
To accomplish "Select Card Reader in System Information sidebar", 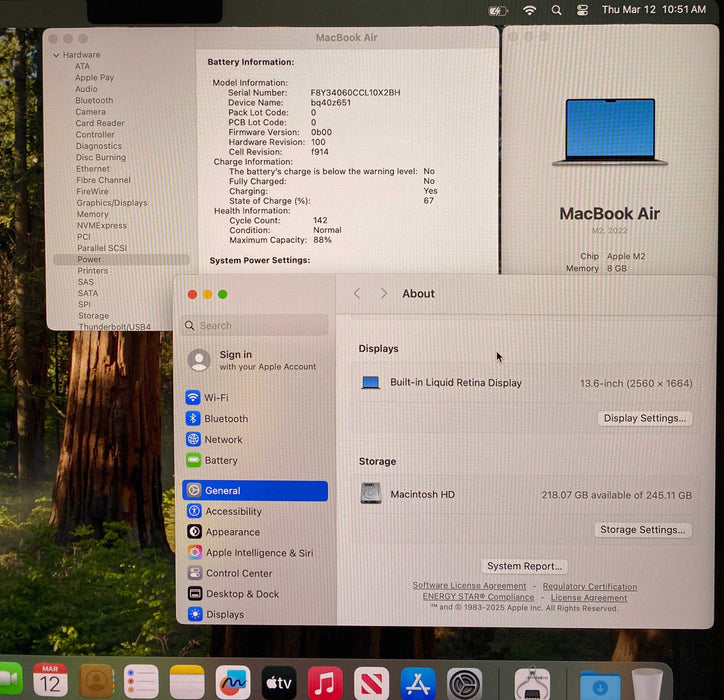I will [100, 123].
